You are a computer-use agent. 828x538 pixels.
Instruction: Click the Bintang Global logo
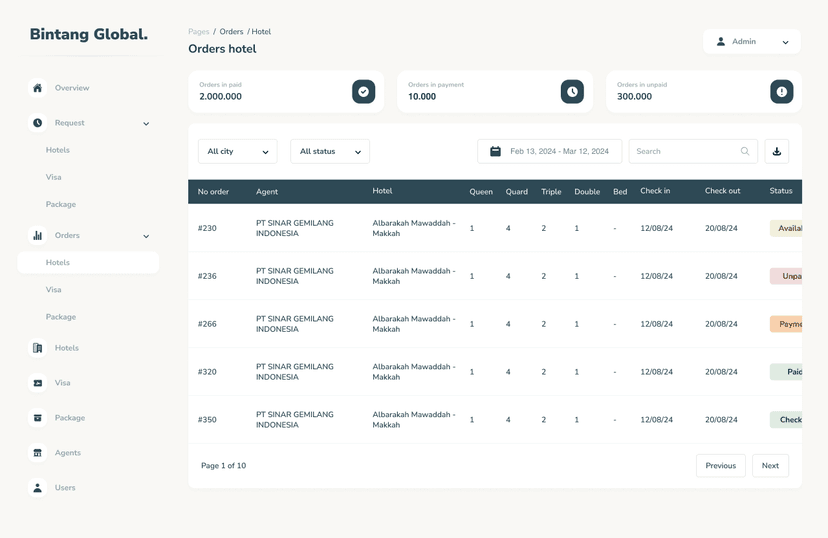89,34
